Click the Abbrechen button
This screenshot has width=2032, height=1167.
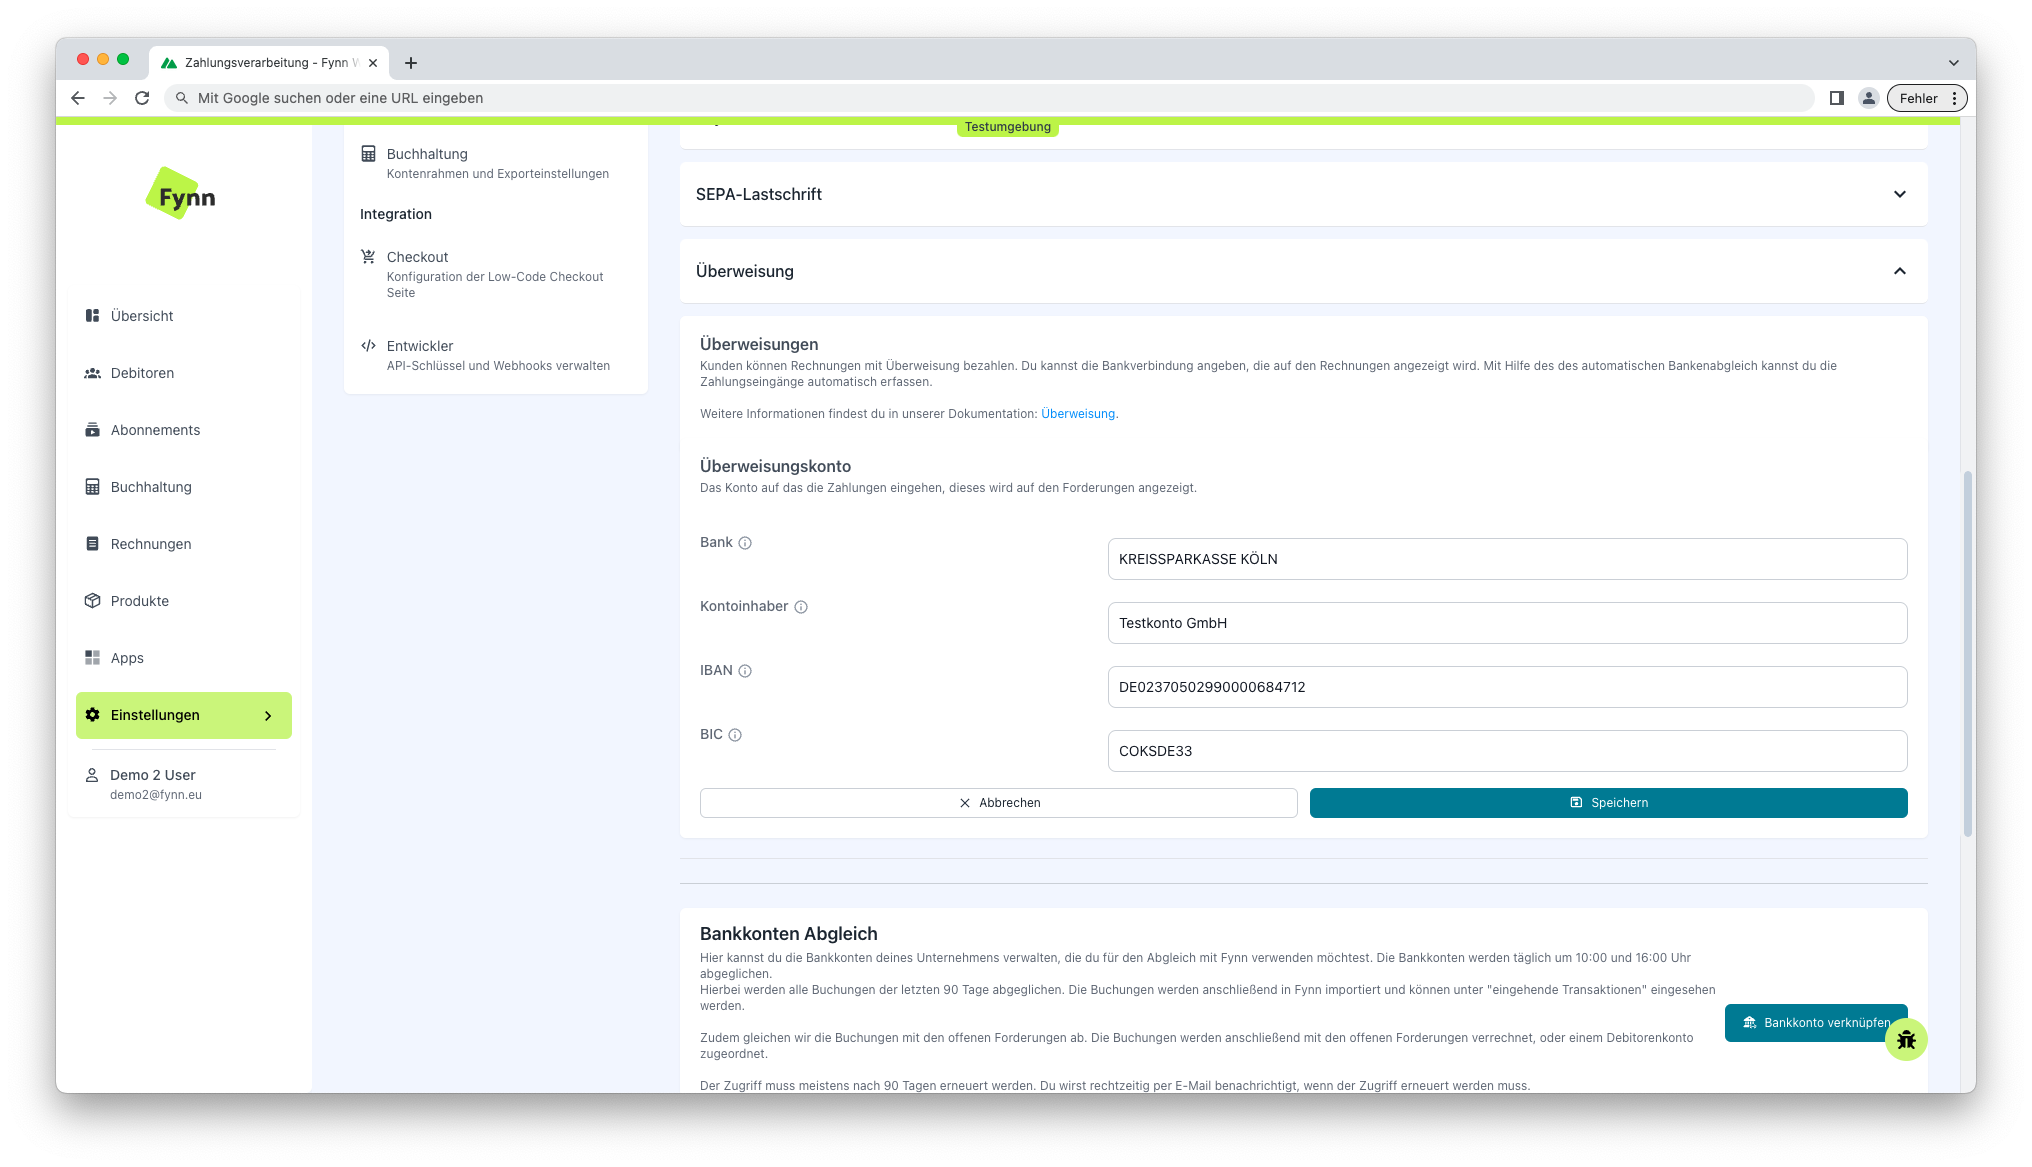pos(998,801)
